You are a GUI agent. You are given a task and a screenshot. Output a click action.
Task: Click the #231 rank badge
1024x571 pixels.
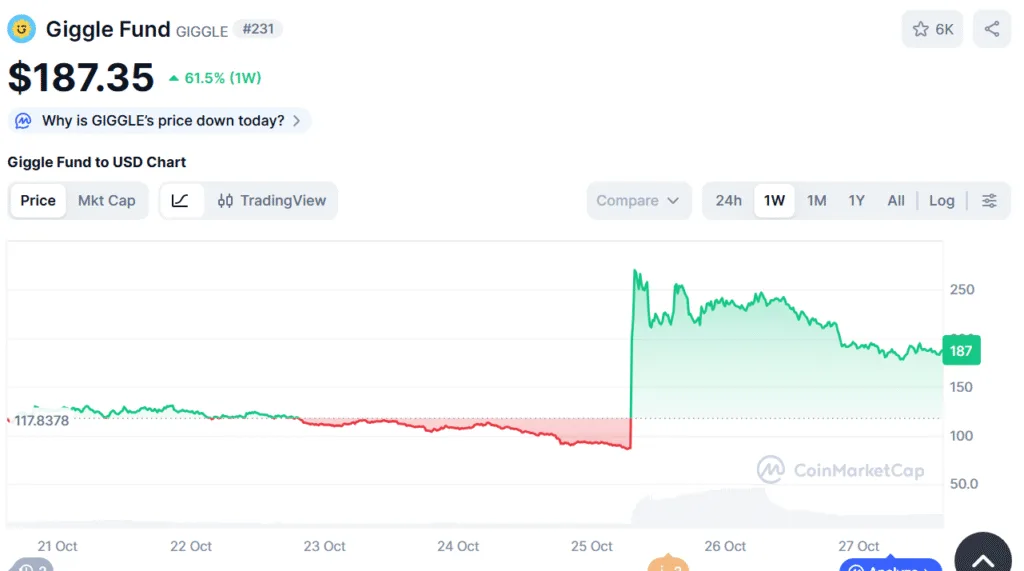[259, 29]
